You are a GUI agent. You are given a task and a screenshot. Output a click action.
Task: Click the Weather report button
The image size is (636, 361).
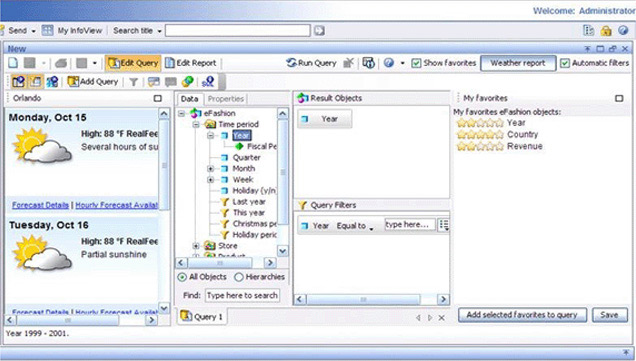point(518,63)
